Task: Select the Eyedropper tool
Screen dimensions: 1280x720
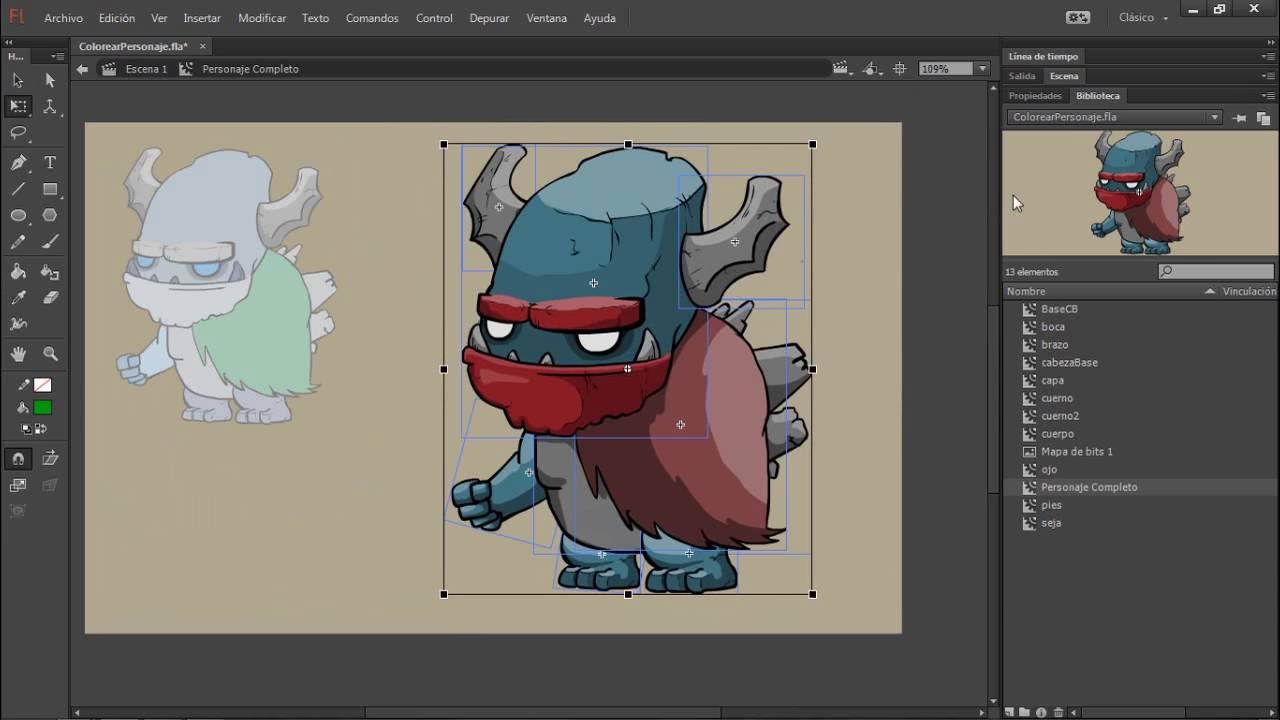Action: click(18, 298)
